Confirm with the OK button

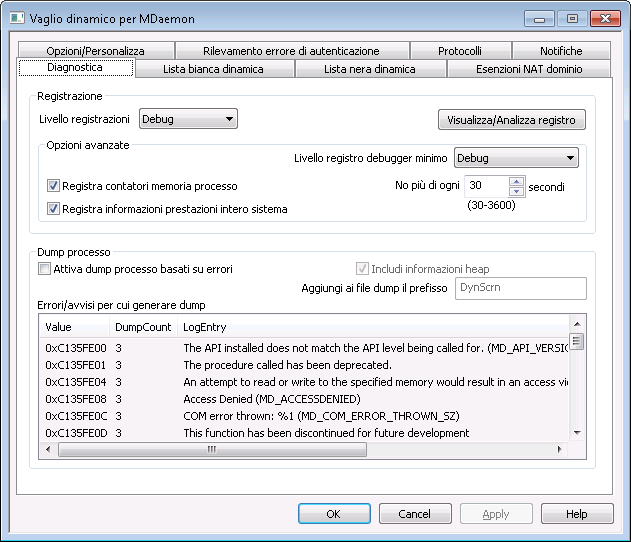pos(334,514)
